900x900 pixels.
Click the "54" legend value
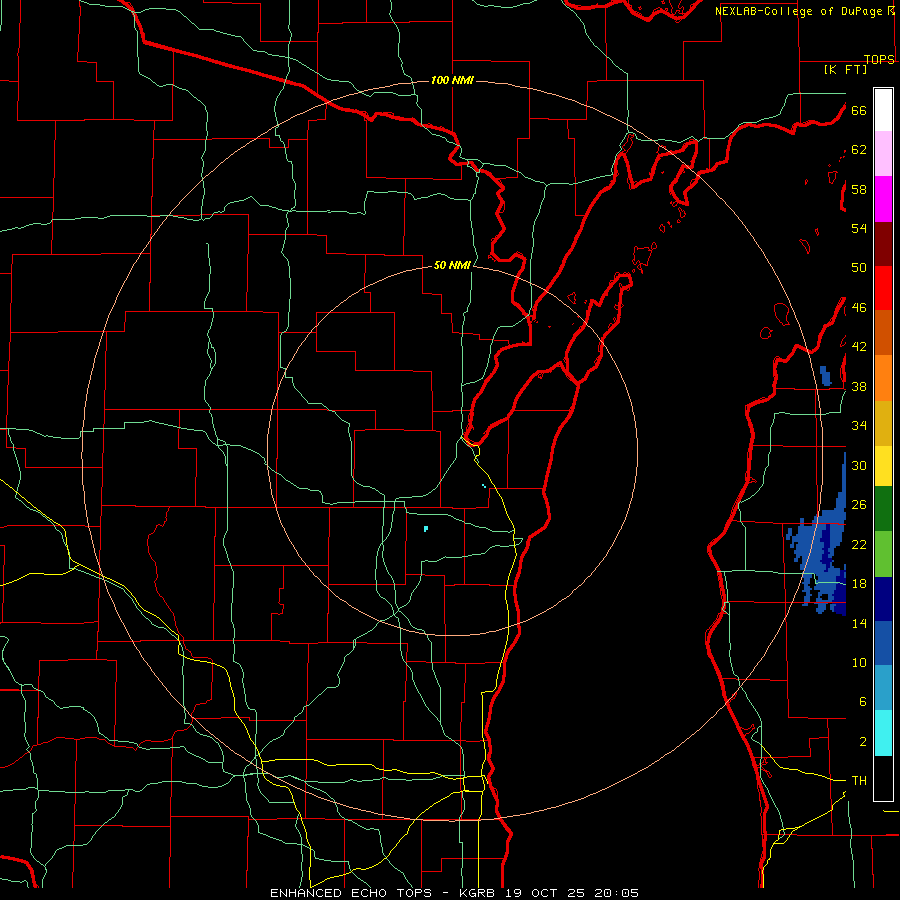tap(859, 228)
